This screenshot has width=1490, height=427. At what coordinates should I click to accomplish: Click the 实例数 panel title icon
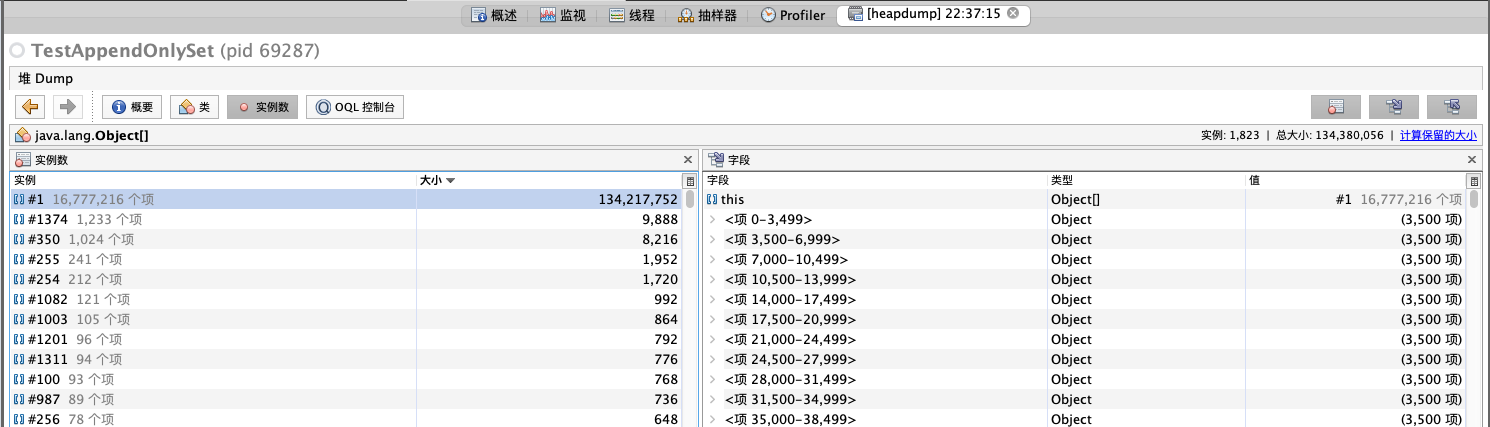coord(23,160)
